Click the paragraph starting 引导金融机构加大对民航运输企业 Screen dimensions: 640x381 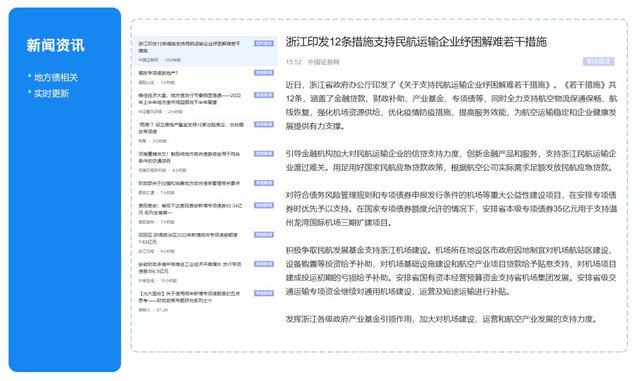click(x=451, y=160)
